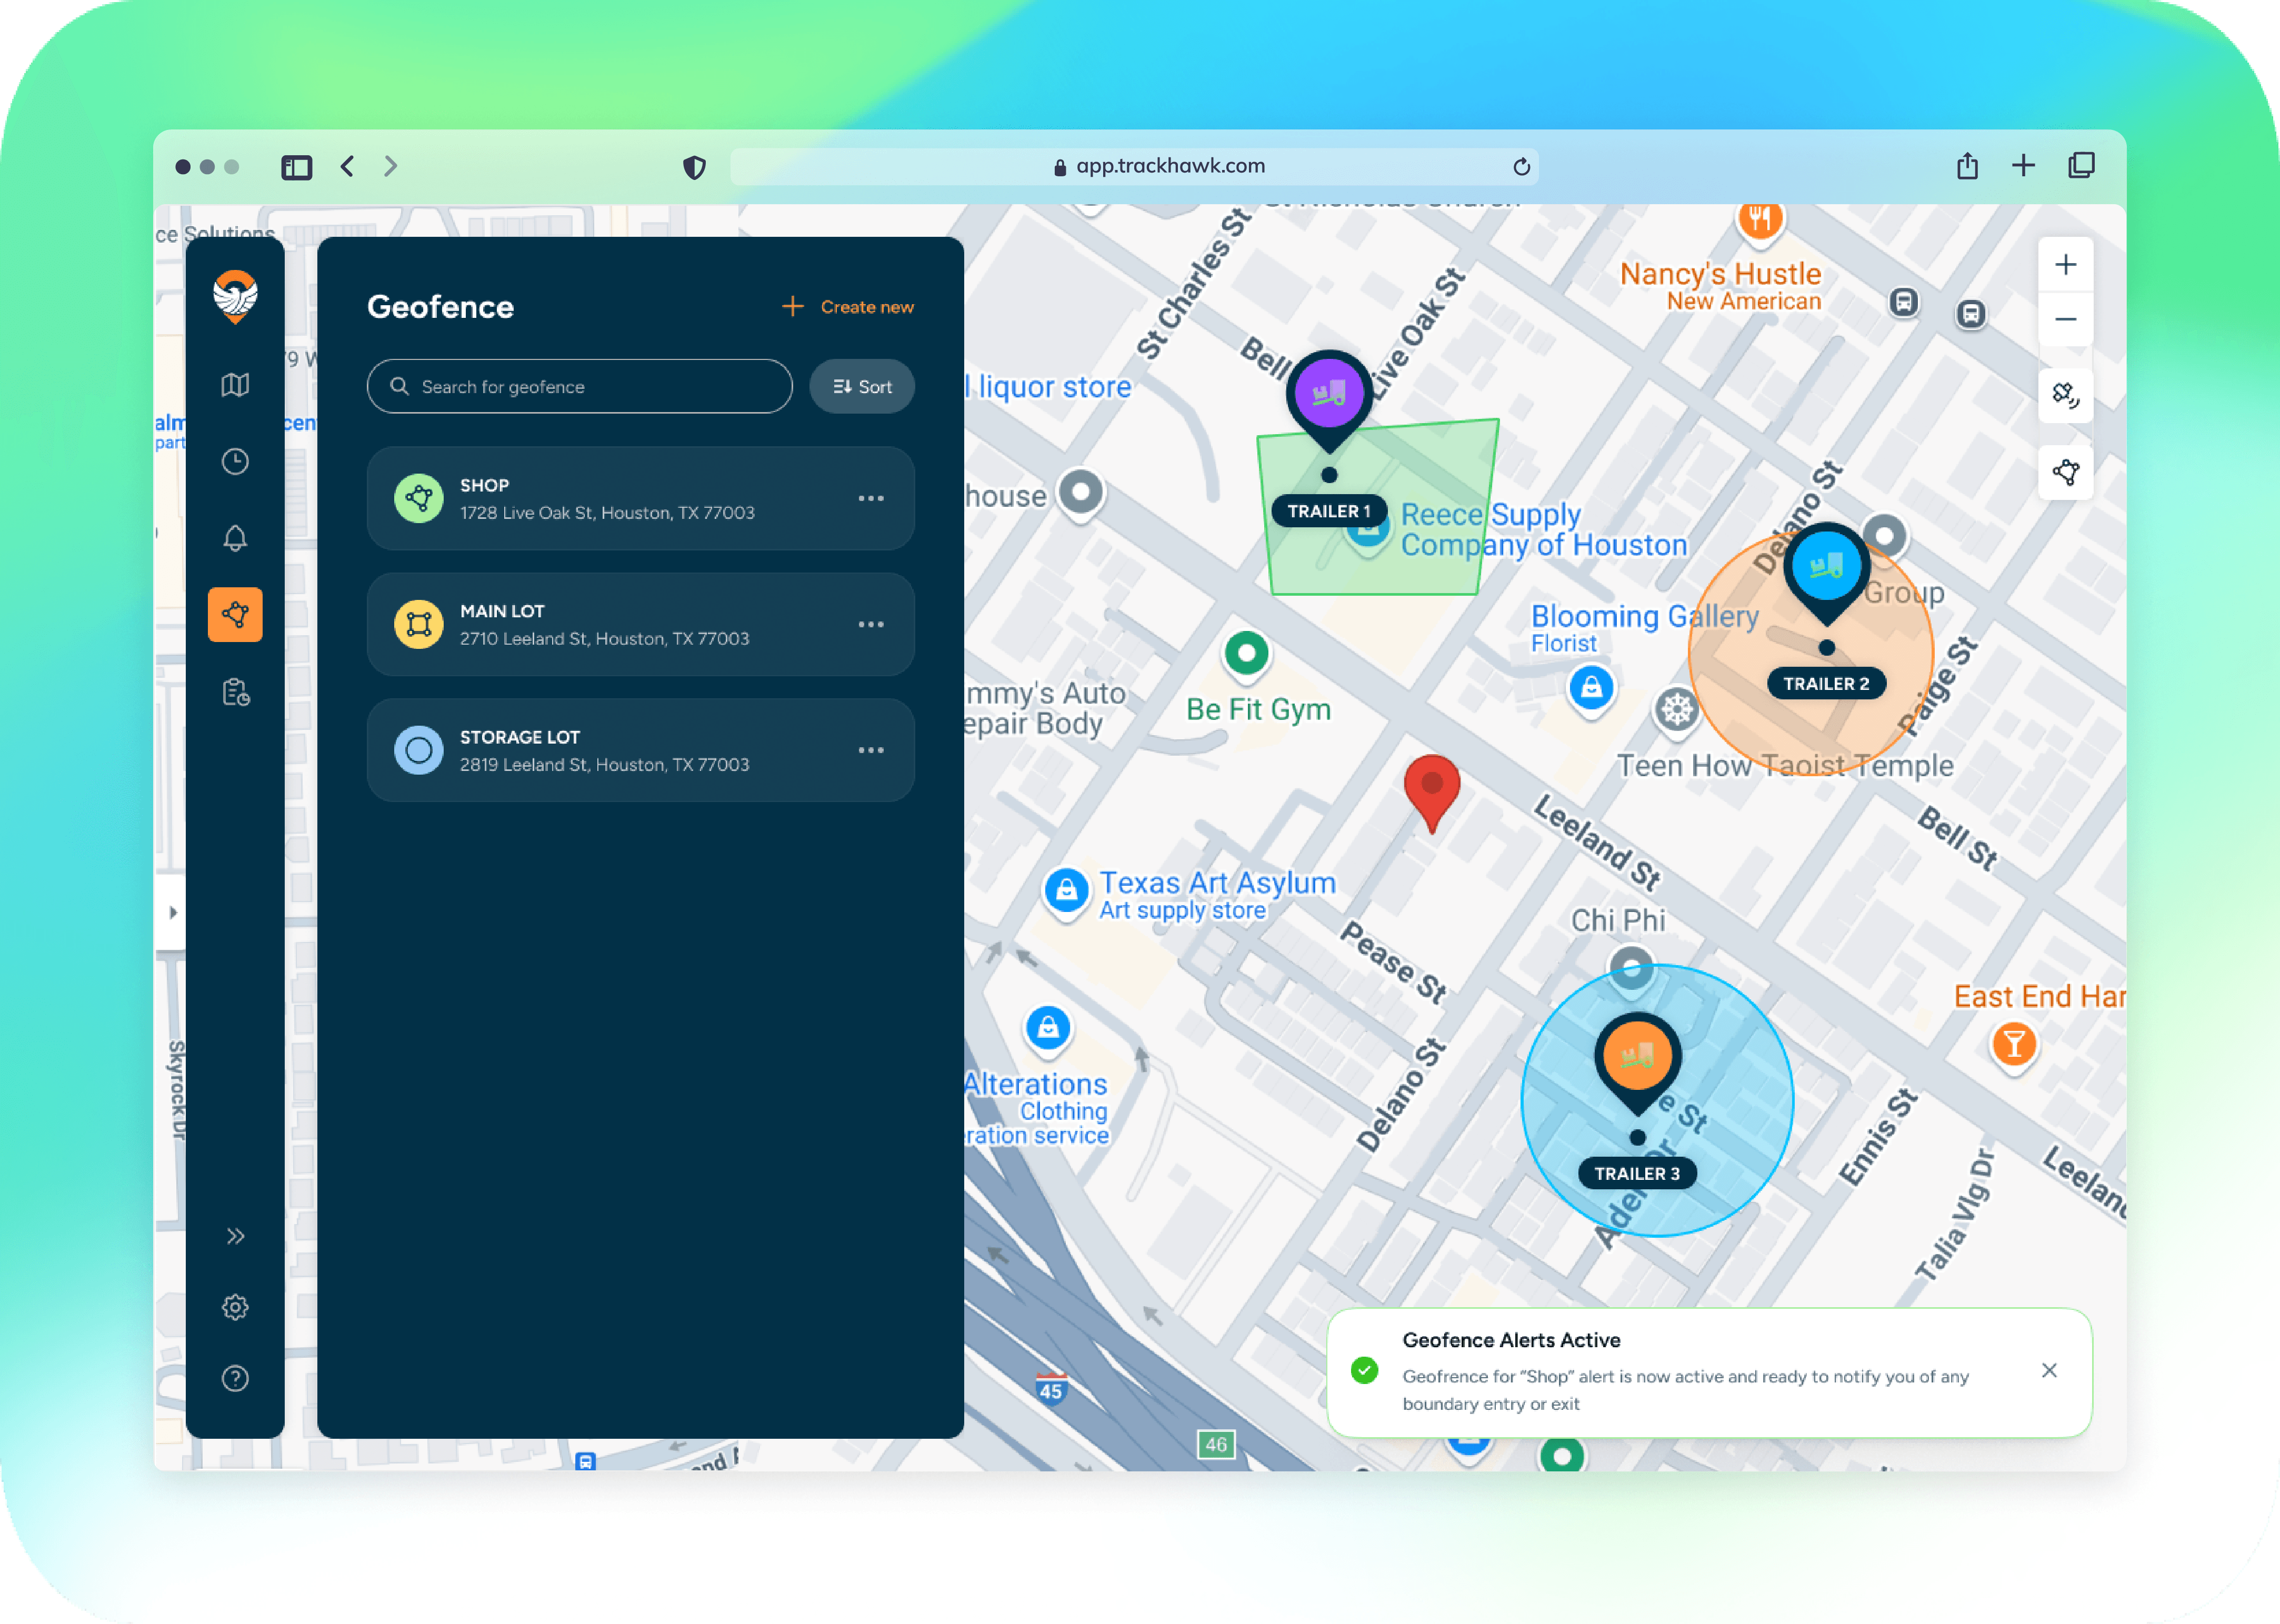Screen dimensions: 2280x1624
Task: Expand the collapsed sidebar with the chevrons
Action: [x=235, y=1235]
